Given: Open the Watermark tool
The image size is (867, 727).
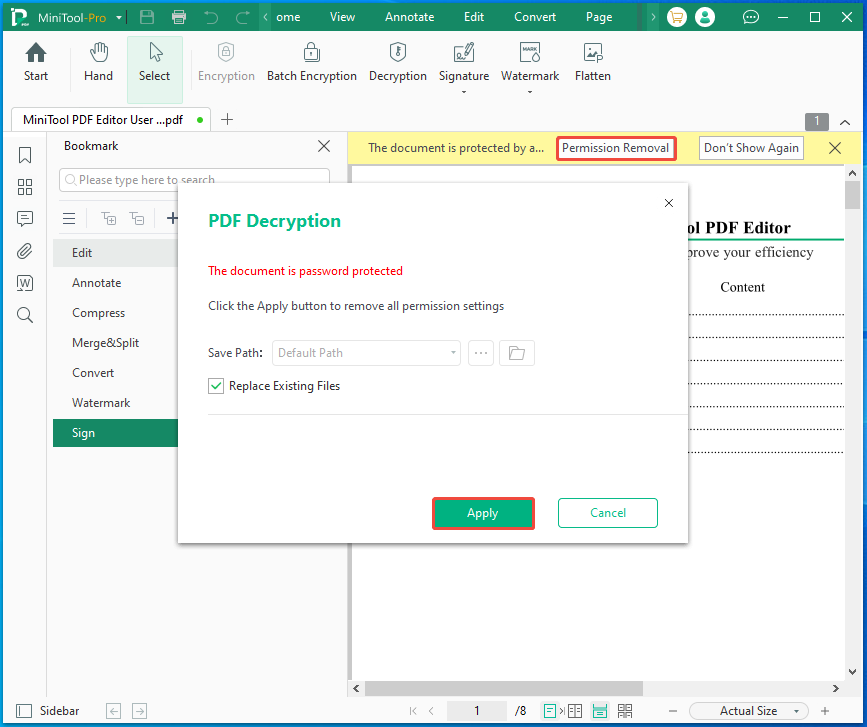Looking at the screenshot, I should pos(530,62).
